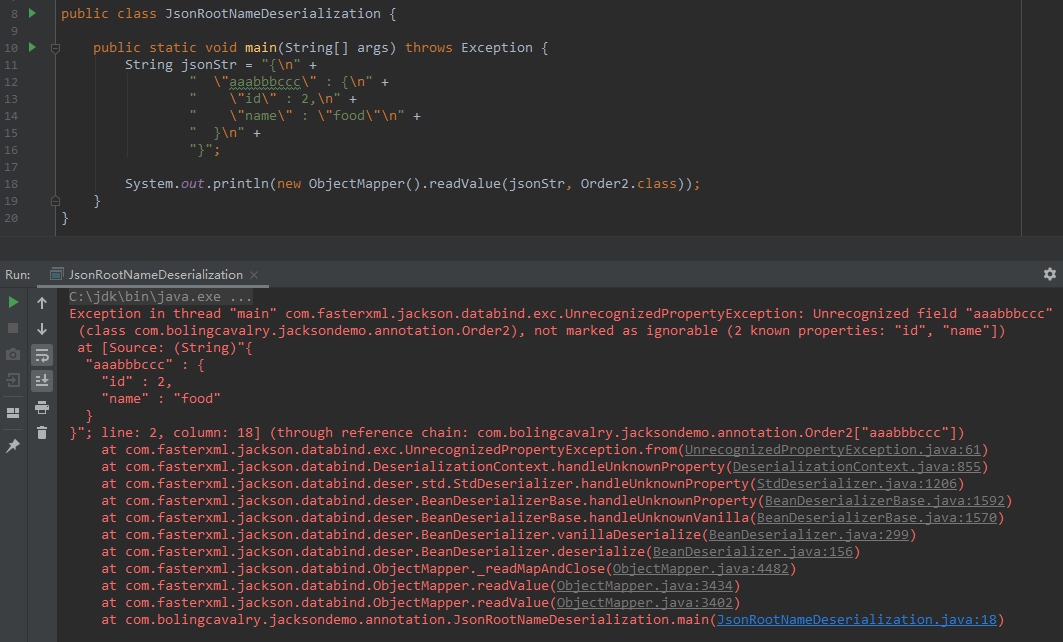1063x642 pixels.
Task: Toggle scroll to end of console
Action: [42, 381]
